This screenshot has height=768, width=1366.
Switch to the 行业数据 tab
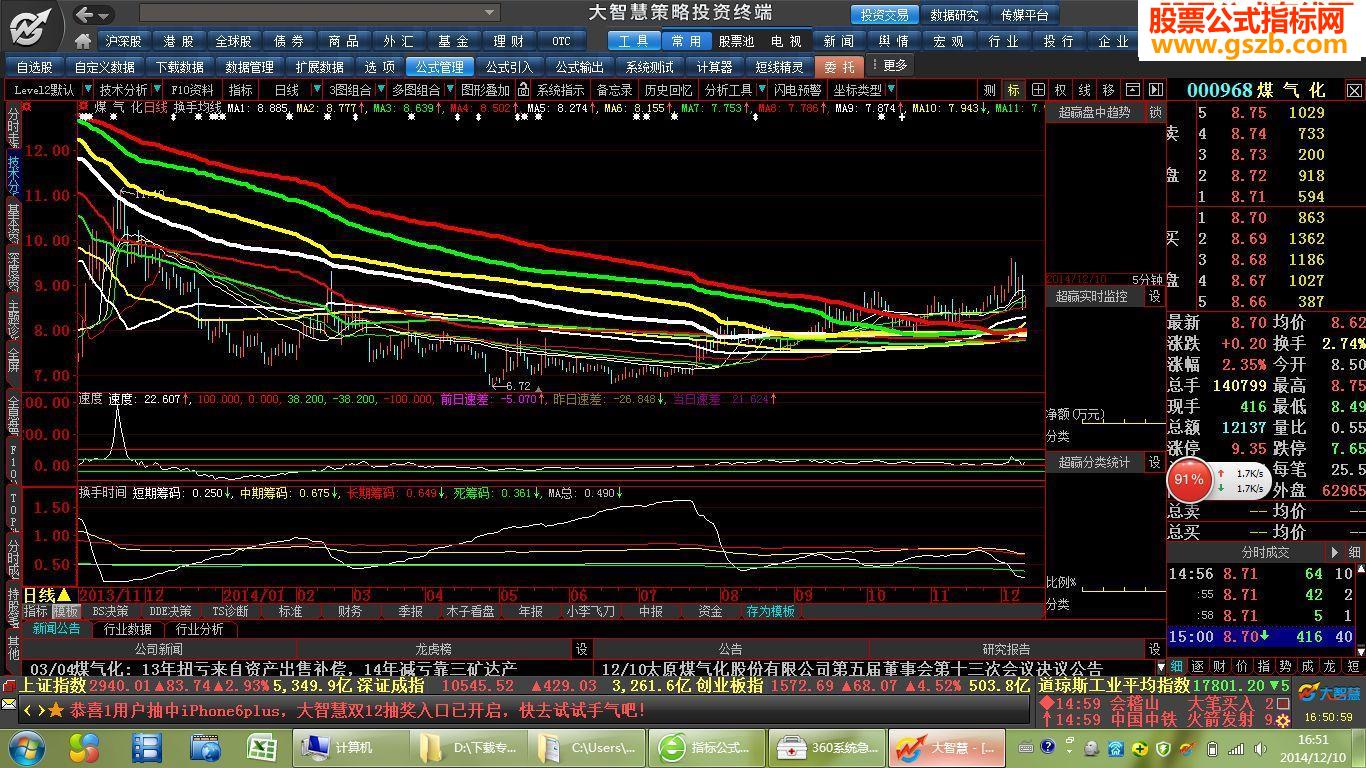[128, 630]
